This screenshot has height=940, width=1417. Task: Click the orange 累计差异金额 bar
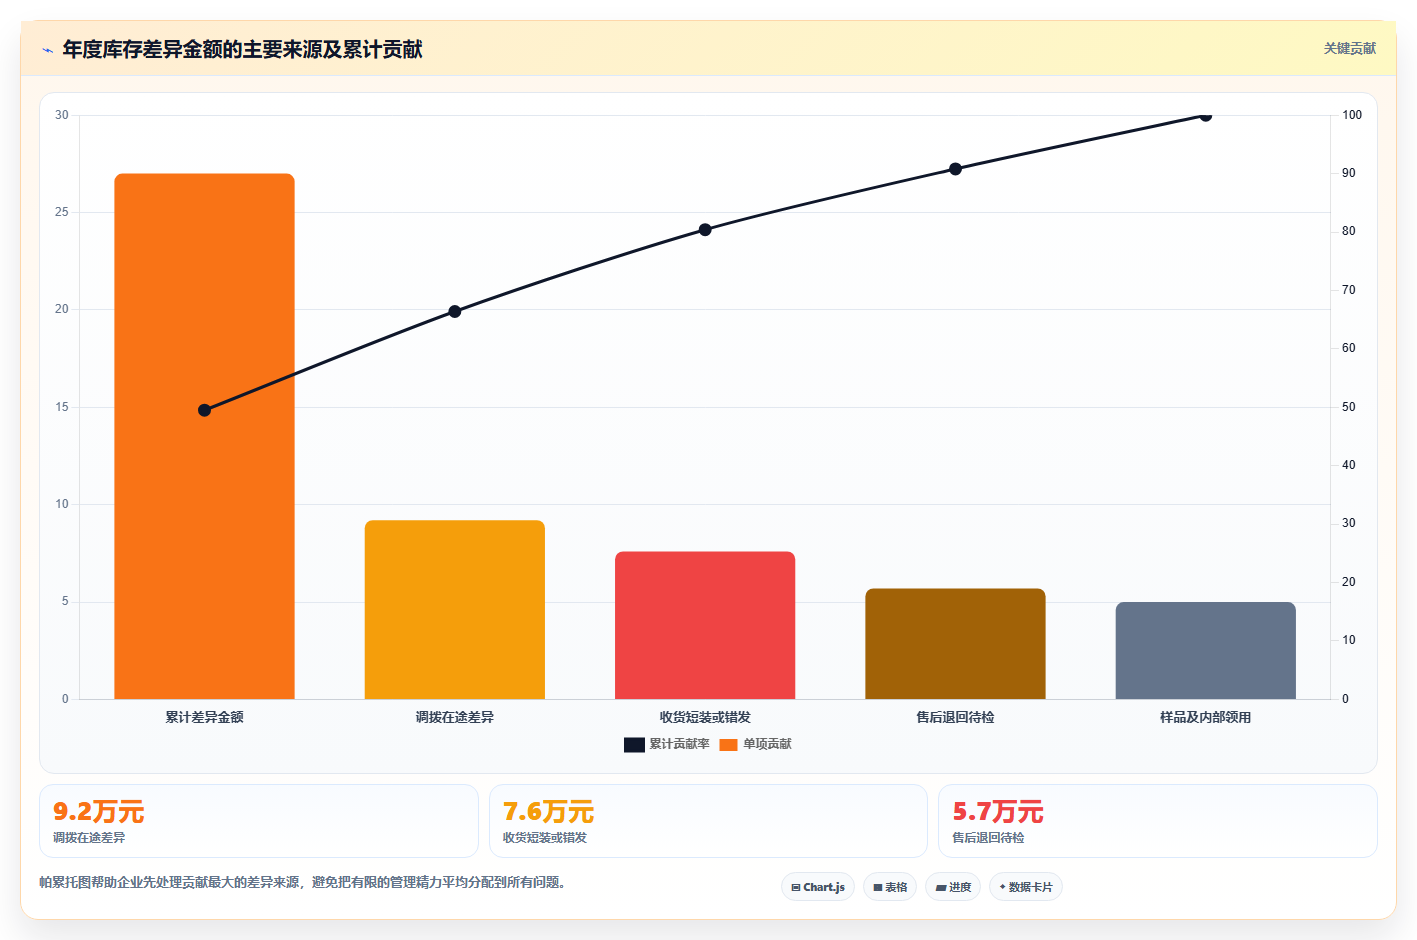pos(204,436)
